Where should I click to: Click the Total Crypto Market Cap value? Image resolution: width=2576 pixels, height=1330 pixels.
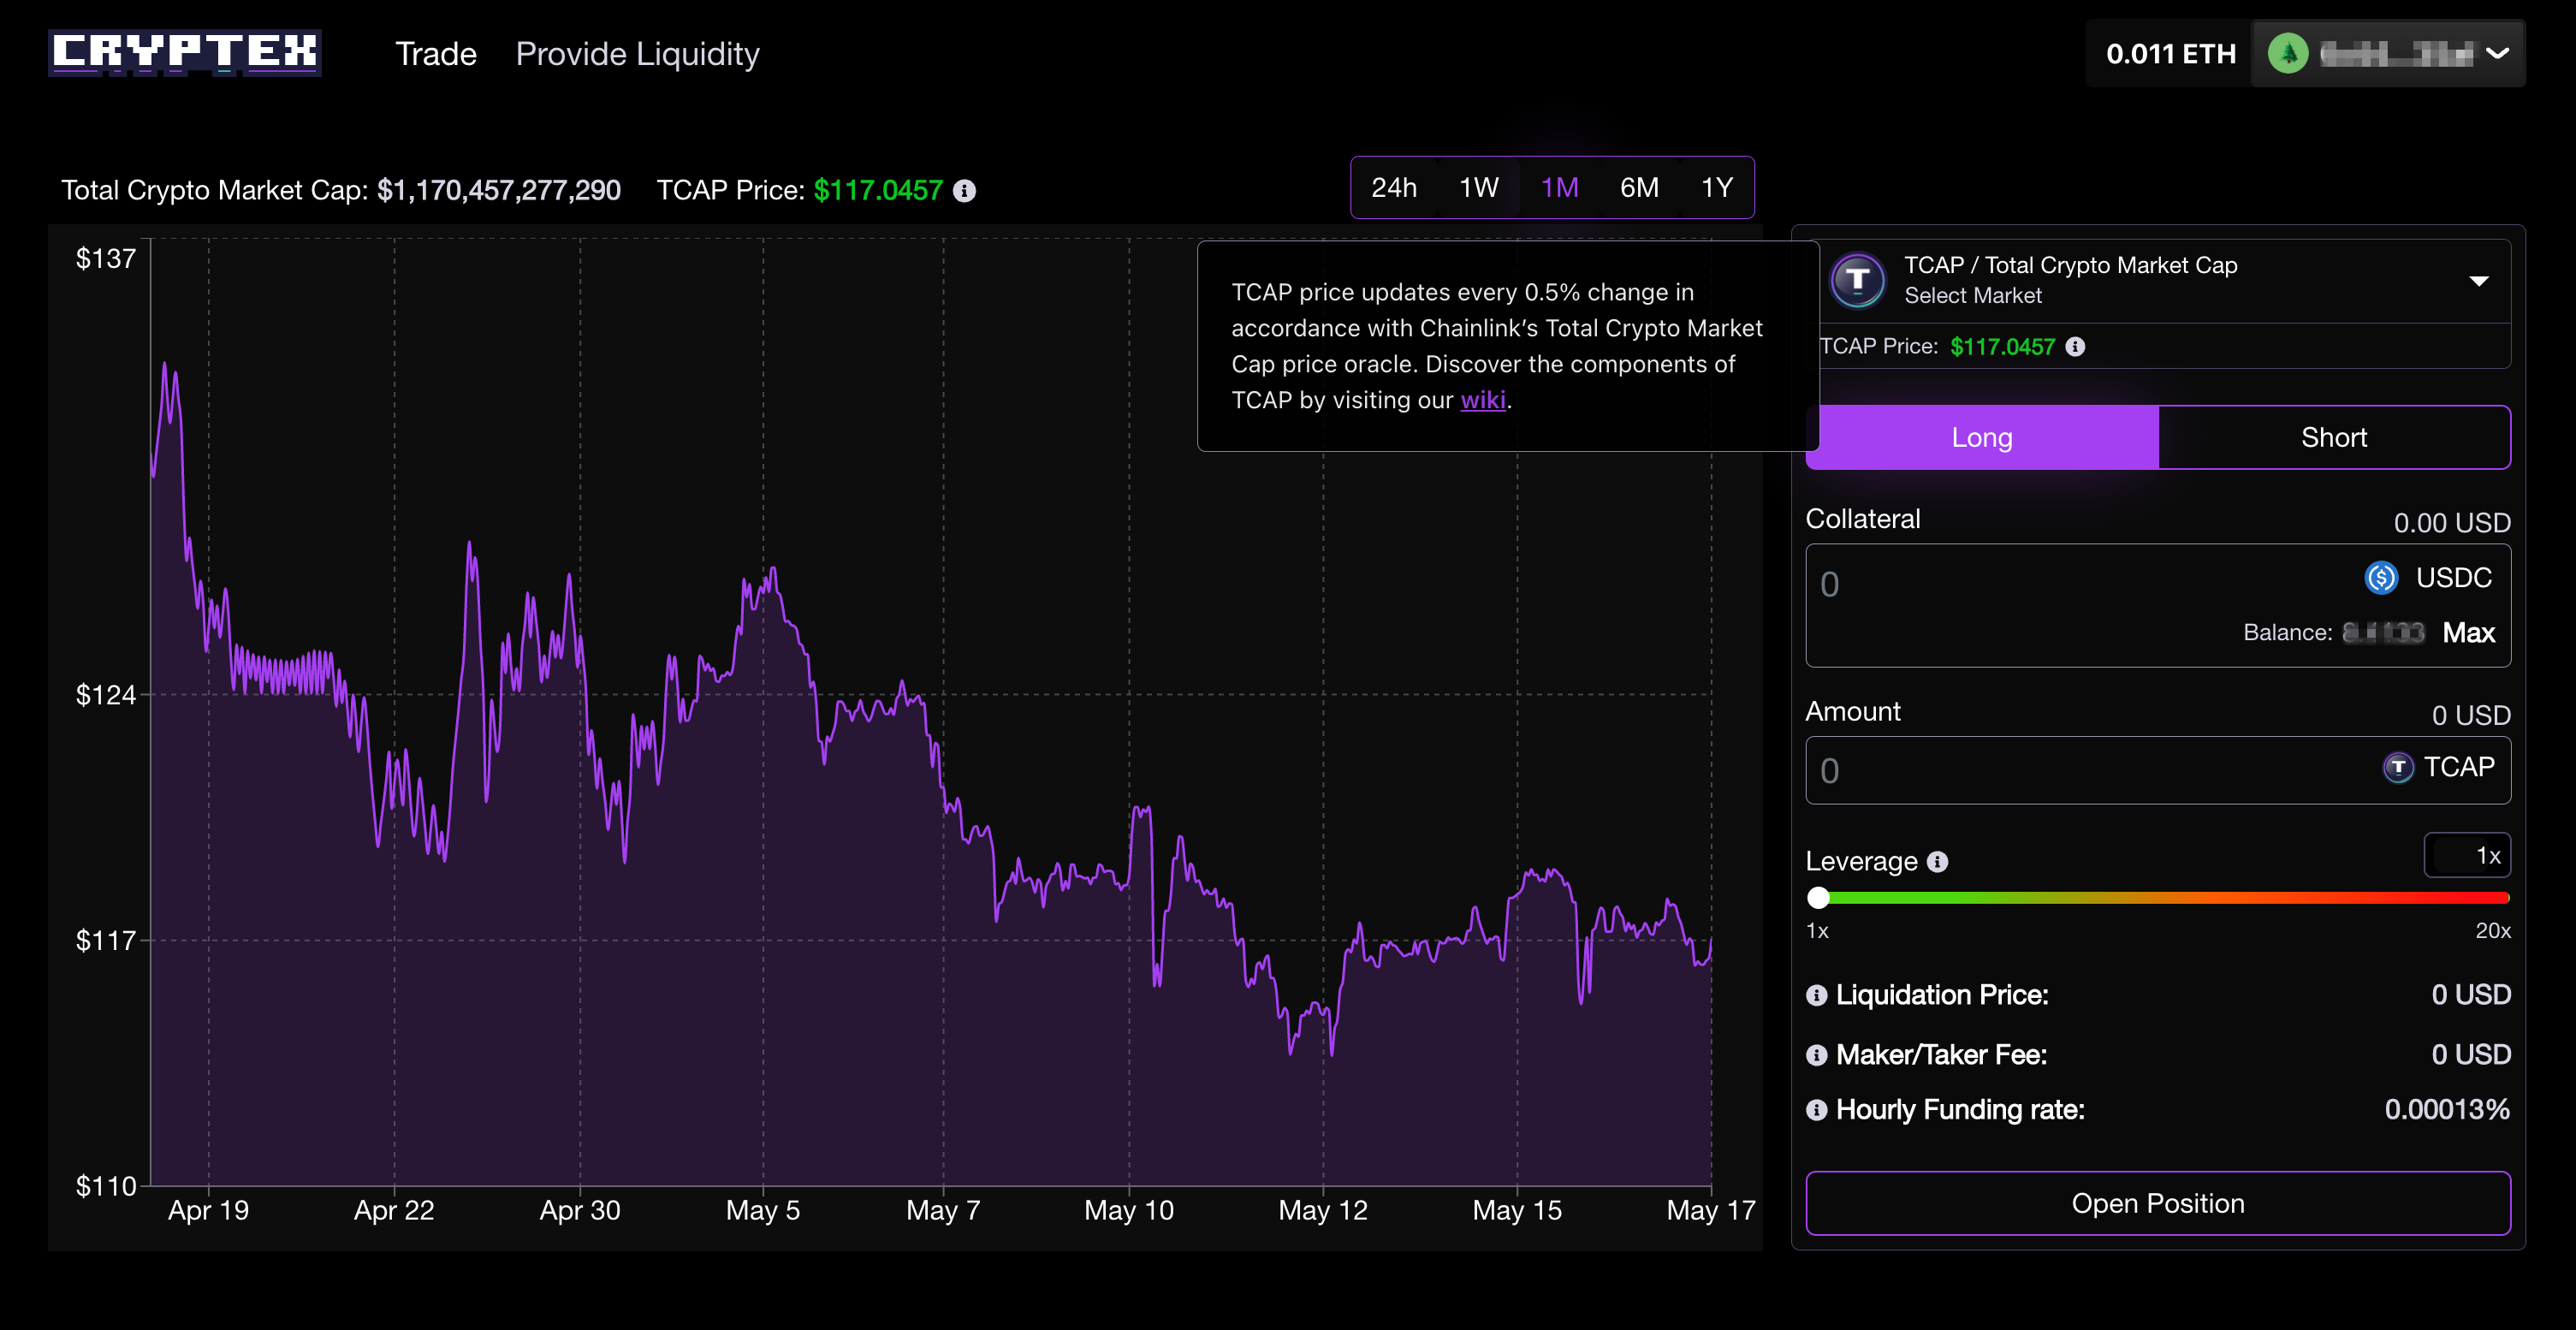click(x=499, y=190)
